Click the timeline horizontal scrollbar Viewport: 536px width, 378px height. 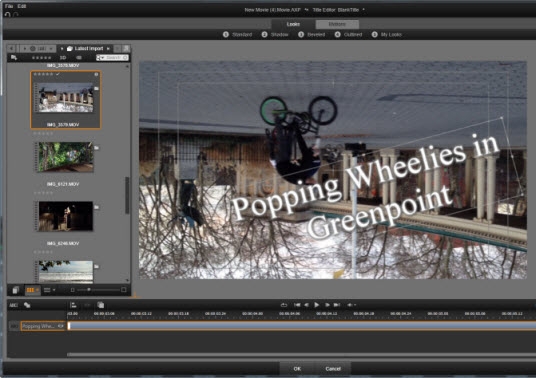302,354
